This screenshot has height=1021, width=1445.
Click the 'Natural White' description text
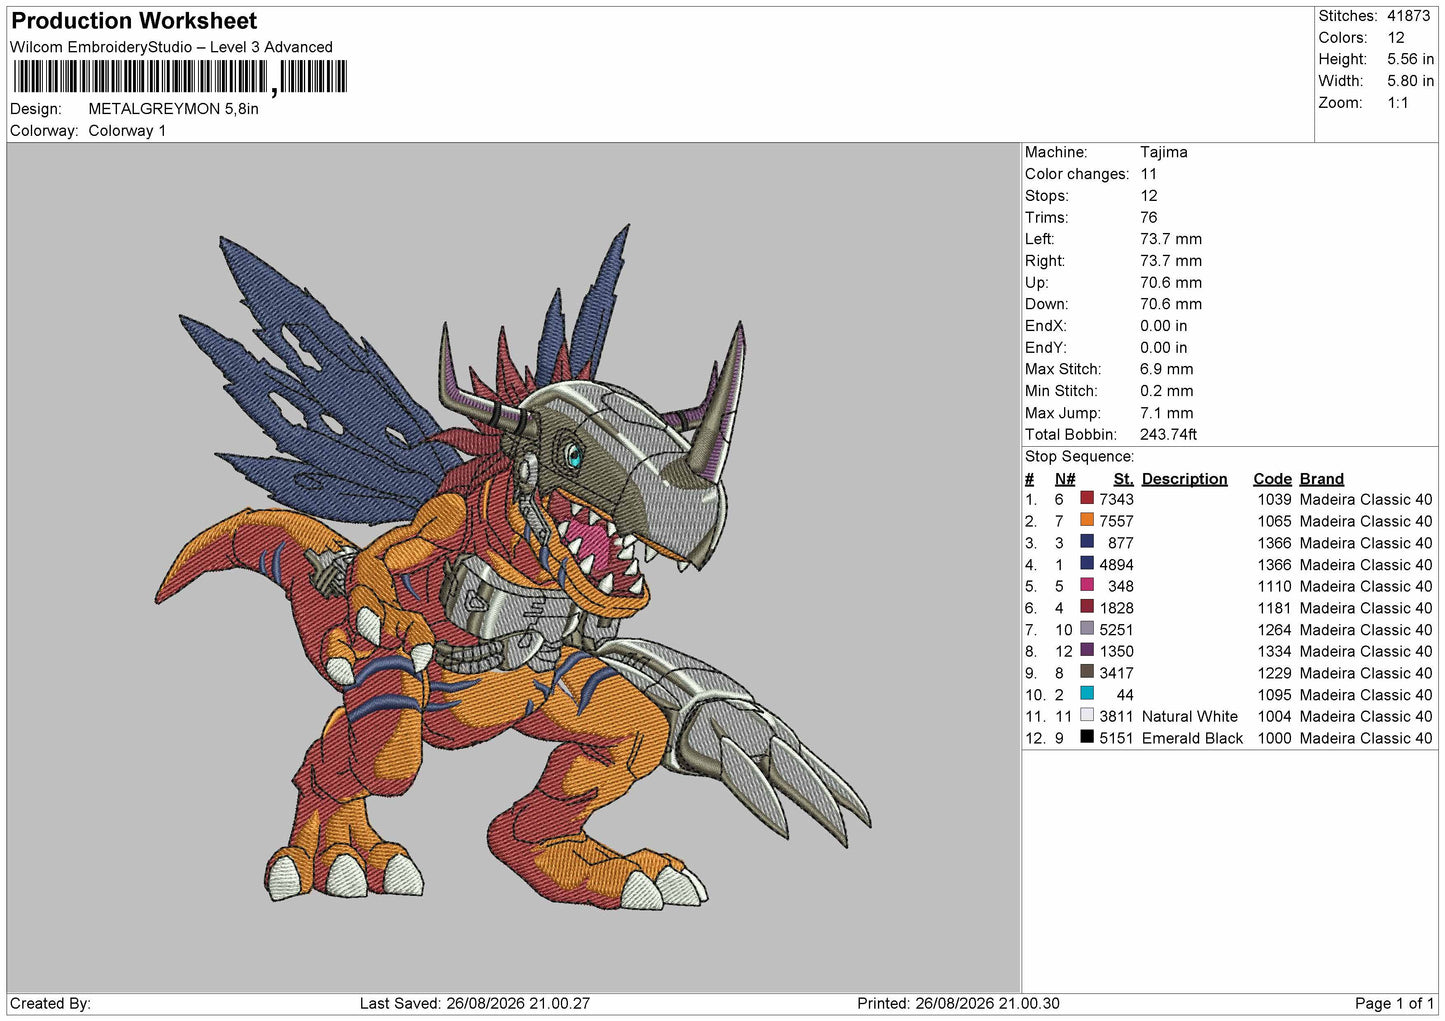(1190, 717)
